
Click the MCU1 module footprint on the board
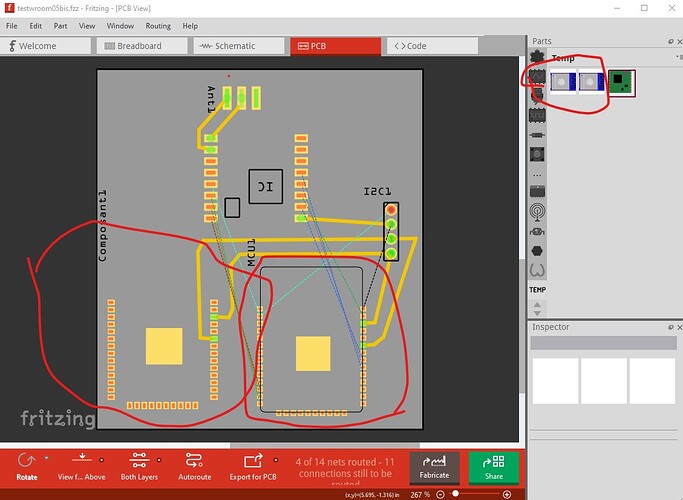(x=311, y=339)
